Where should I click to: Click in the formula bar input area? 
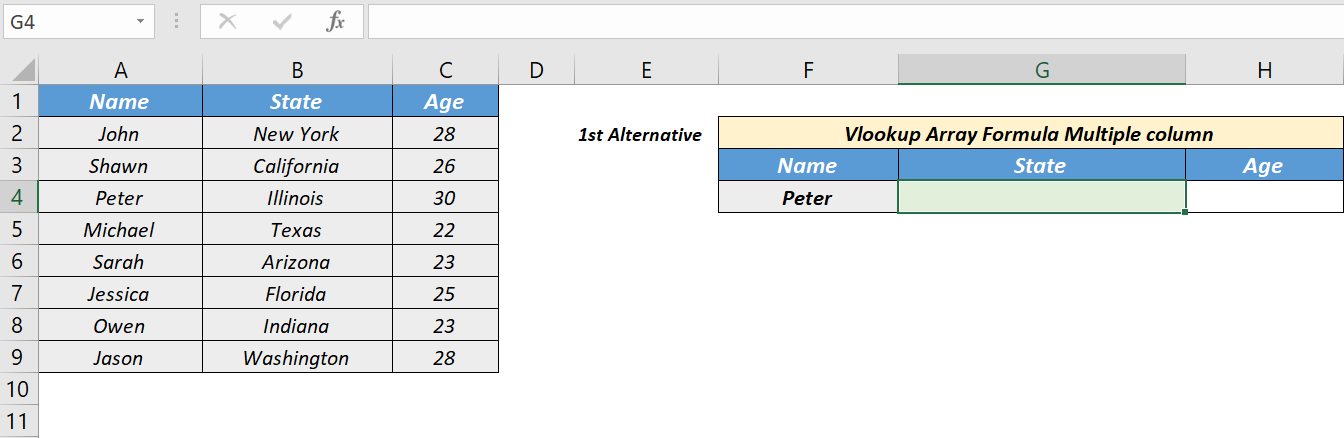coord(855,21)
